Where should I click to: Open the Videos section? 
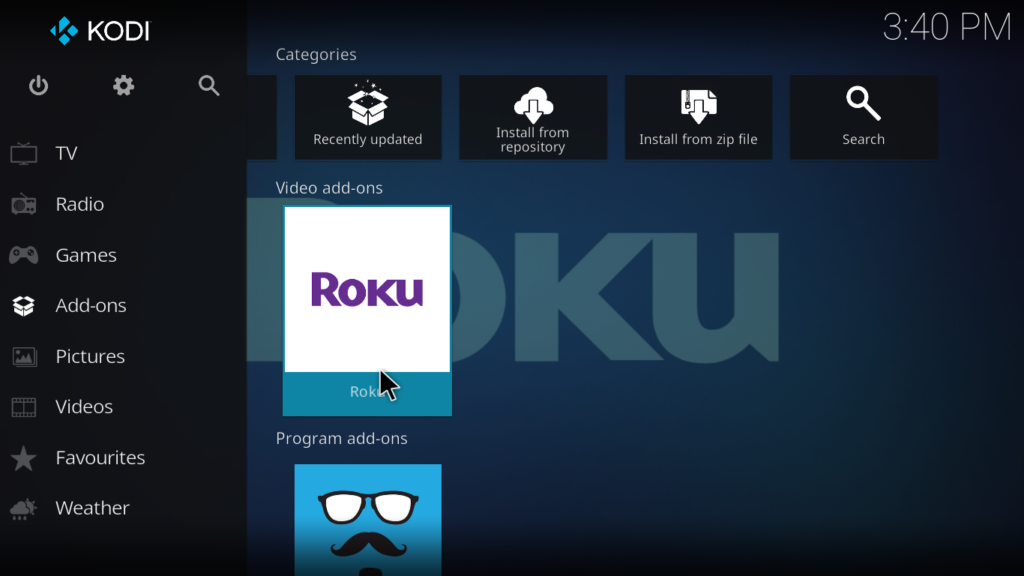(x=84, y=407)
